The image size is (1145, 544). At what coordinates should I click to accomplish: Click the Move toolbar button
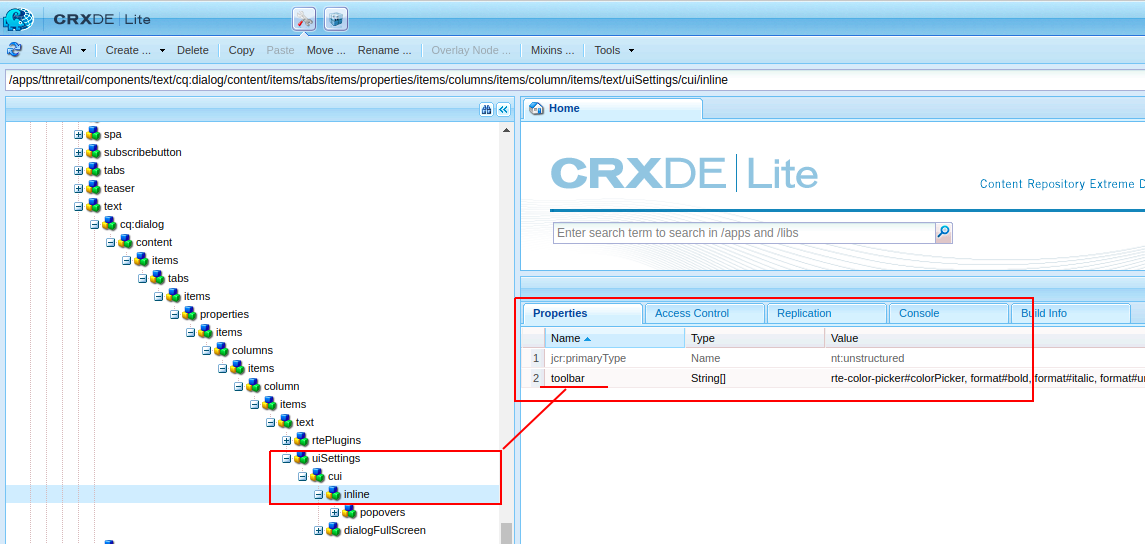pyautogui.click(x=326, y=50)
